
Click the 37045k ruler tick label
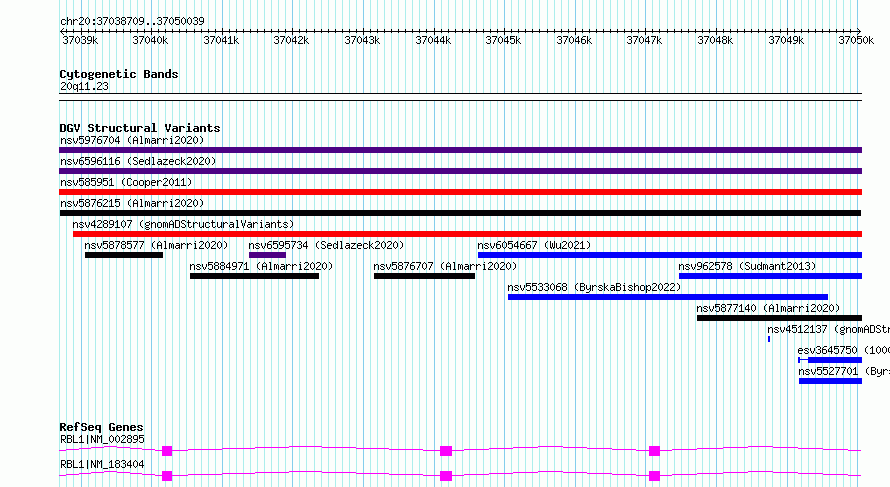503,40
